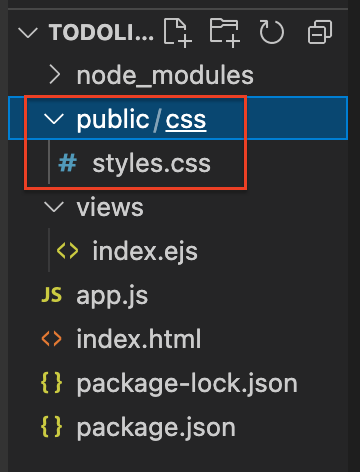Viewport: 360px width, 472px height.
Task: Open the package-lock.json file
Action: point(187,384)
